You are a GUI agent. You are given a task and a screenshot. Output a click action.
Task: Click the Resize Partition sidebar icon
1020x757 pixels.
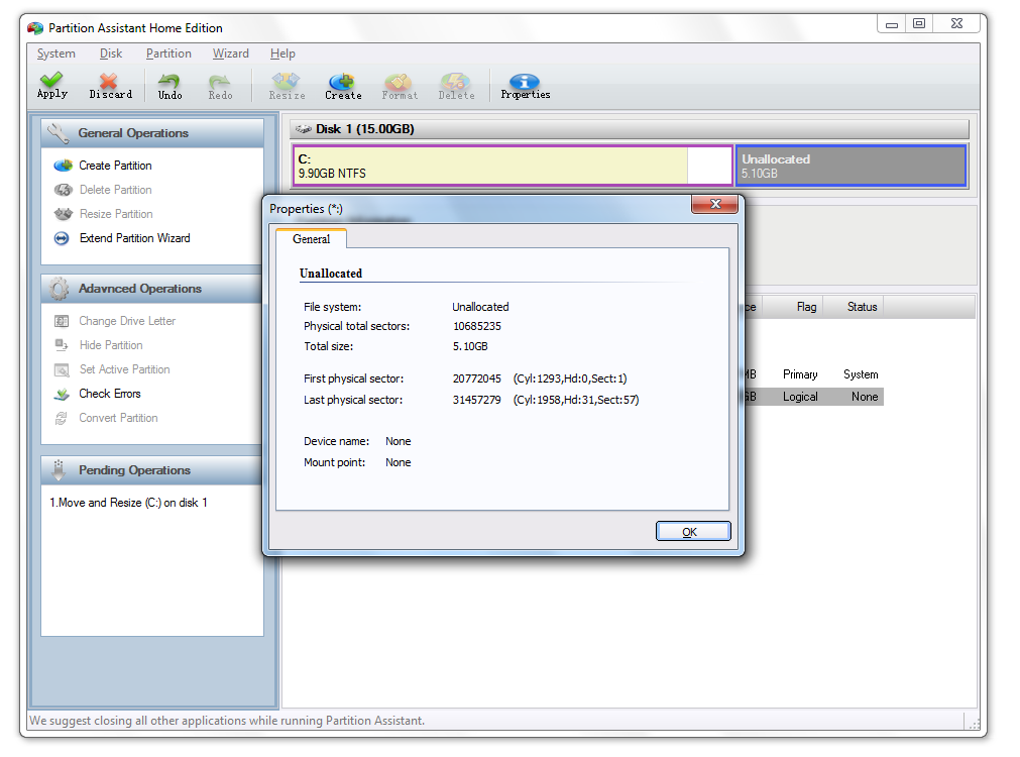tap(62, 214)
